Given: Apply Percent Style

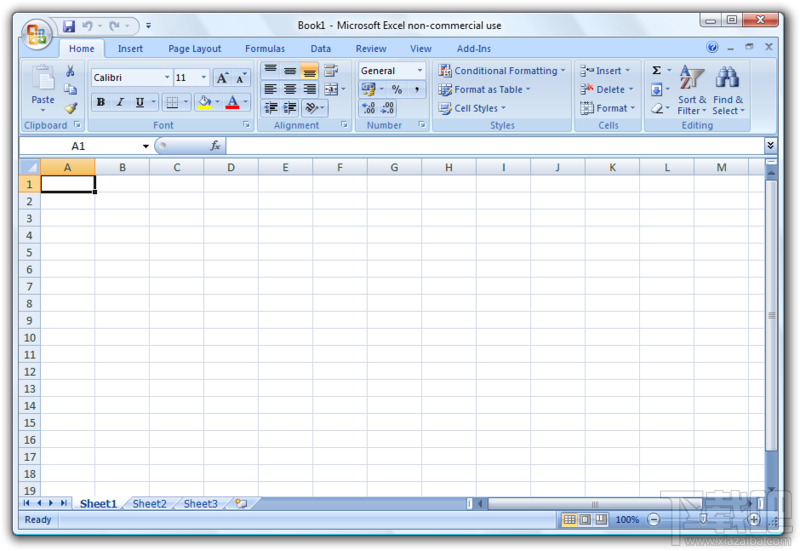Looking at the screenshot, I should [397, 89].
